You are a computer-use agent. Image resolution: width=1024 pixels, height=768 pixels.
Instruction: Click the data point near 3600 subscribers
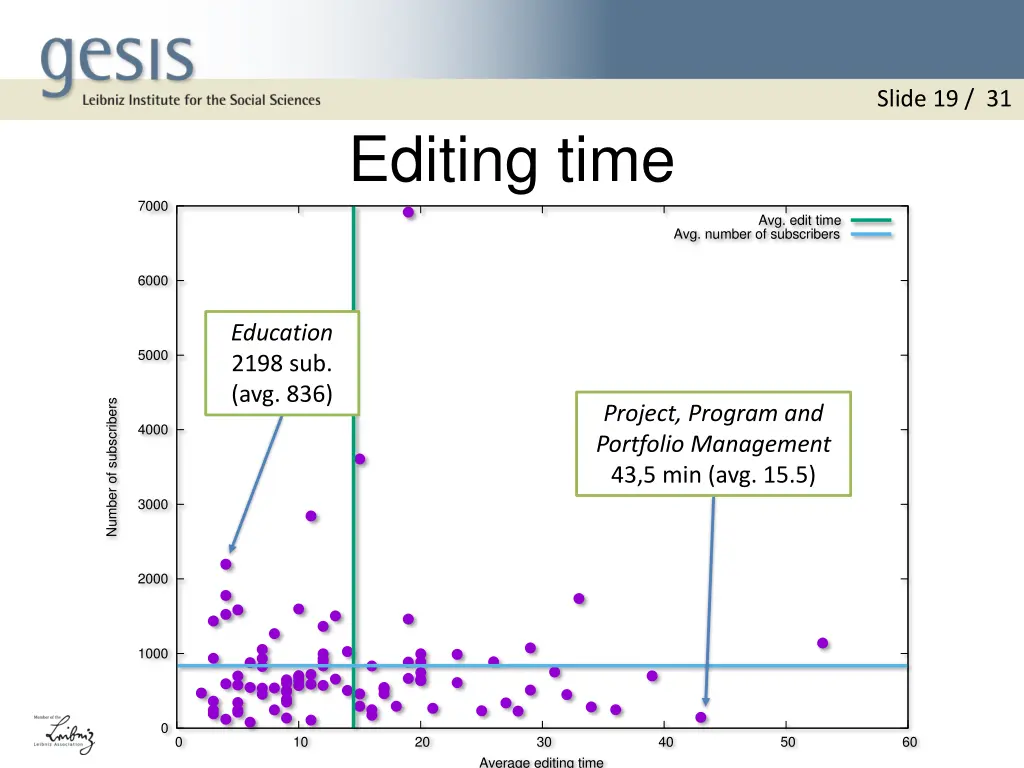pyautogui.click(x=360, y=459)
